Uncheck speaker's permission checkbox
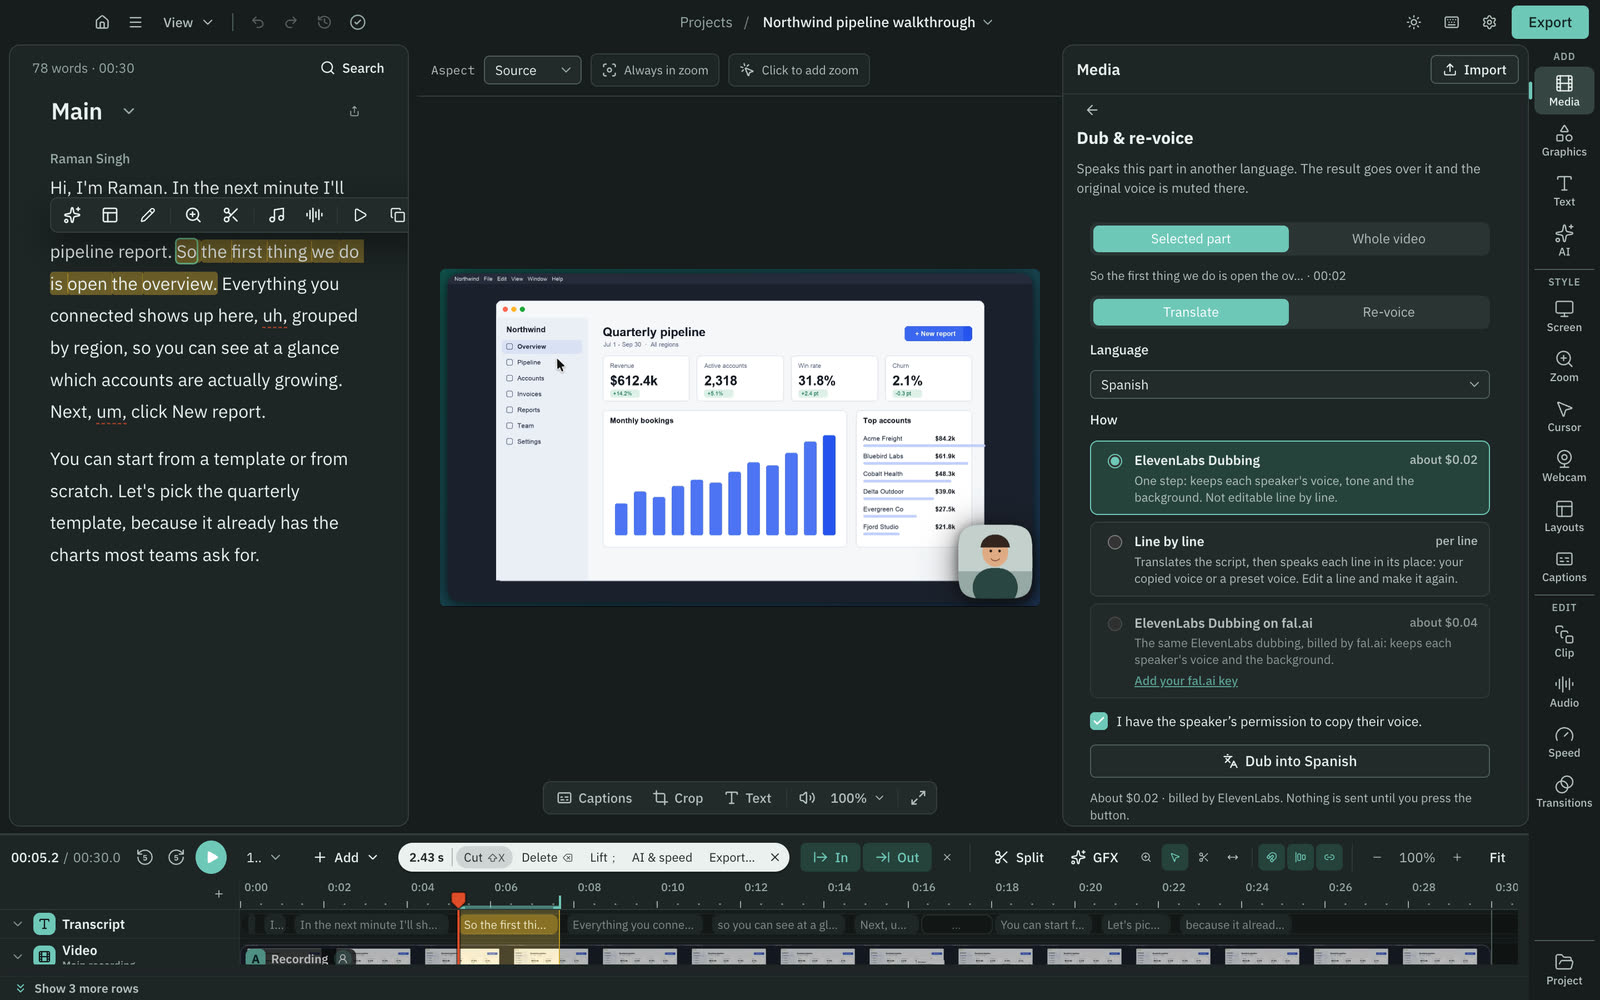Image resolution: width=1600 pixels, height=1000 pixels. [1099, 721]
